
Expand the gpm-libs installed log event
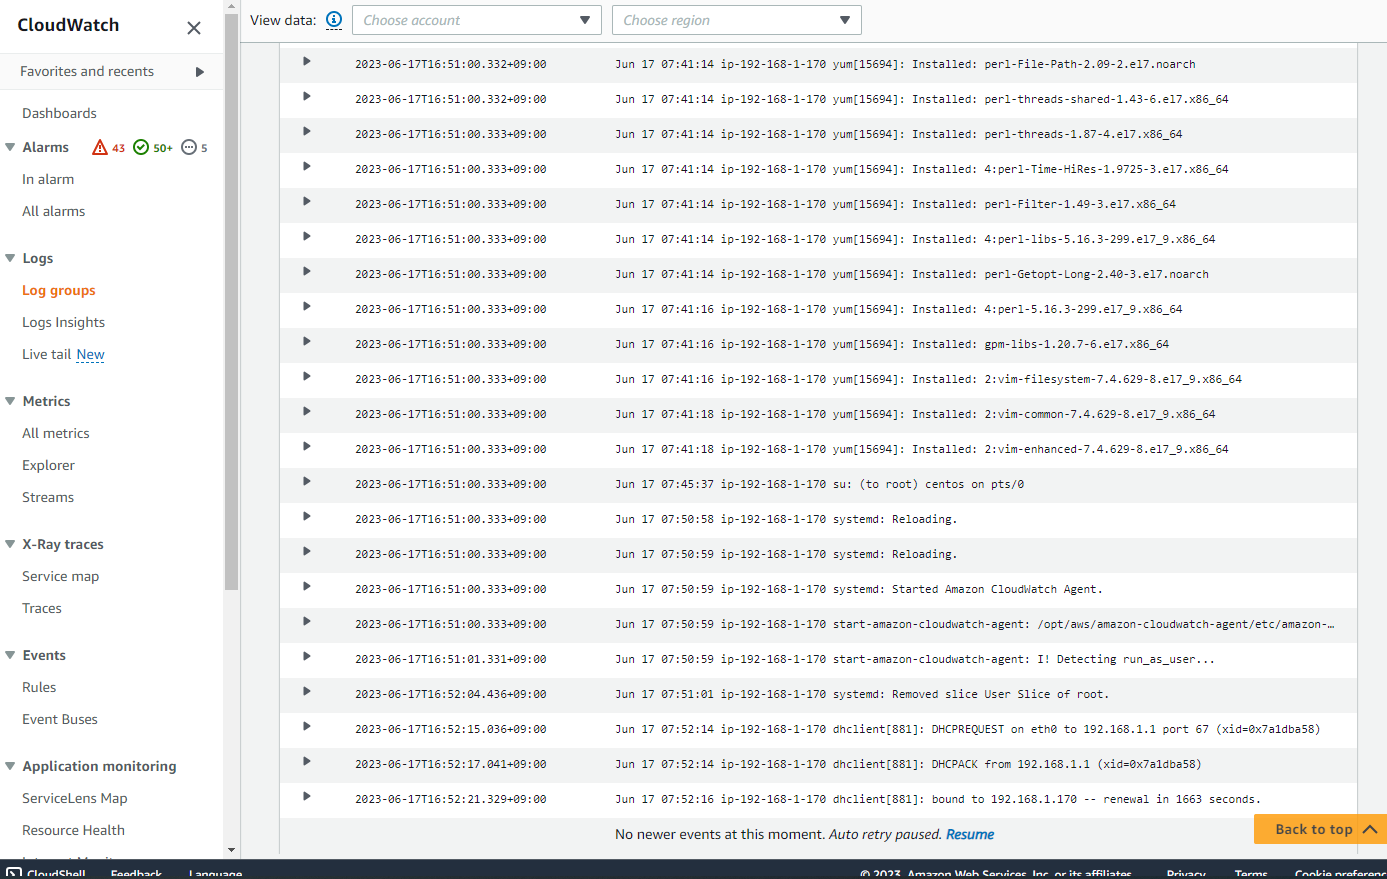coord(307,342)
